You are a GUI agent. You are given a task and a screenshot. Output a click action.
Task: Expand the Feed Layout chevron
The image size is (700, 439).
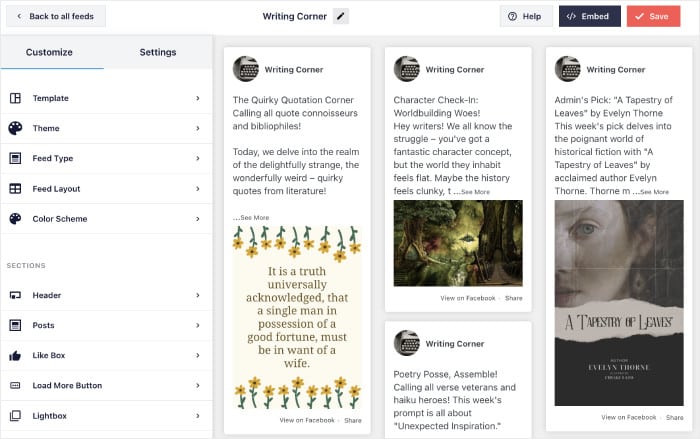click(x=198, y=188)
